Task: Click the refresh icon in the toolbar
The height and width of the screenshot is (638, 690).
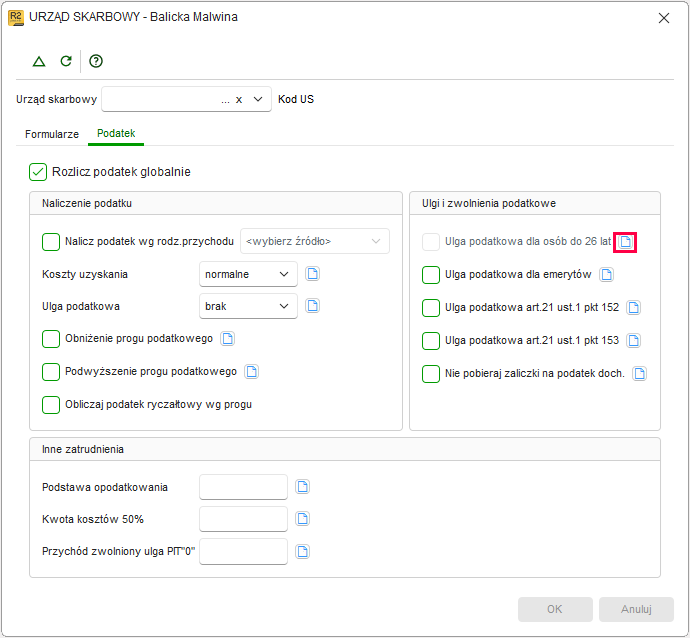Action: click(x=66, y=61)
